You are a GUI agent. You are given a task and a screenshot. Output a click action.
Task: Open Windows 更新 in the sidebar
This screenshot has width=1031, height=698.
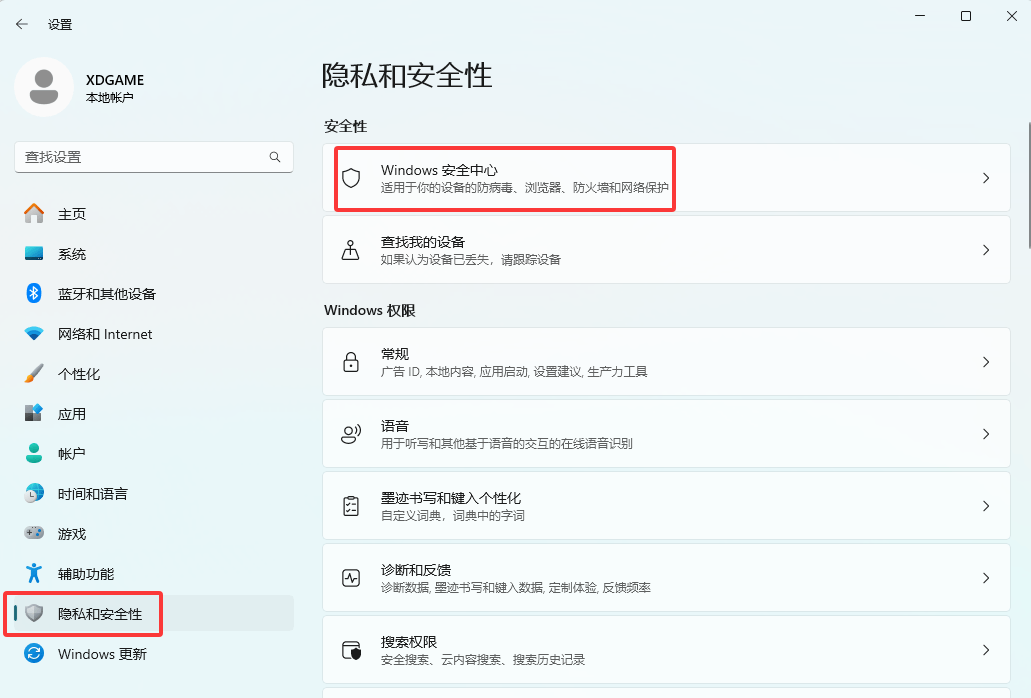pyautogui.click(x=102, y=654)
